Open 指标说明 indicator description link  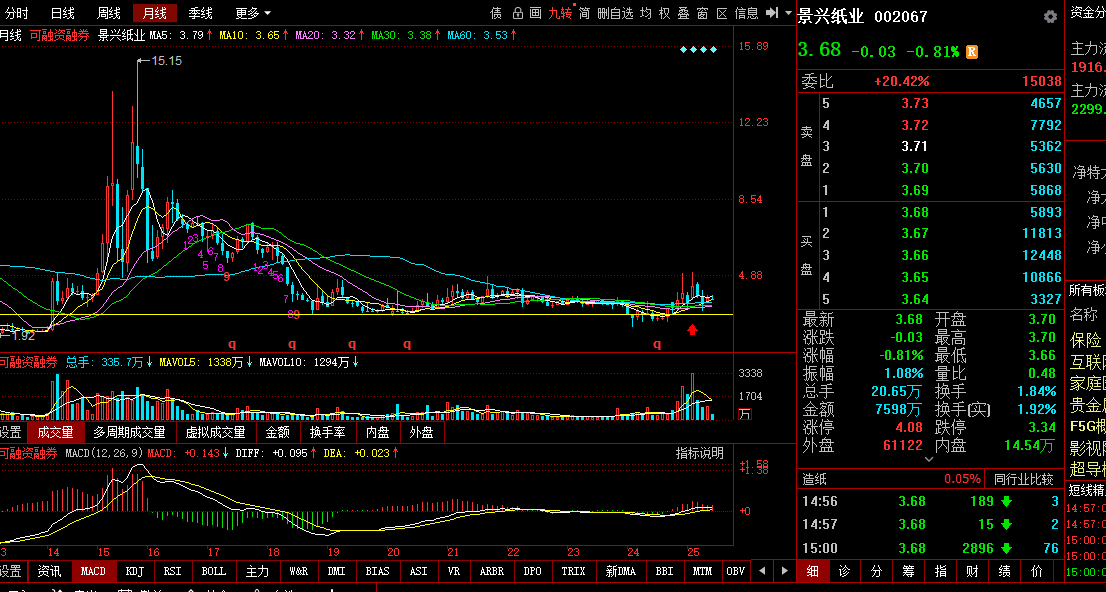pos(700,453)
